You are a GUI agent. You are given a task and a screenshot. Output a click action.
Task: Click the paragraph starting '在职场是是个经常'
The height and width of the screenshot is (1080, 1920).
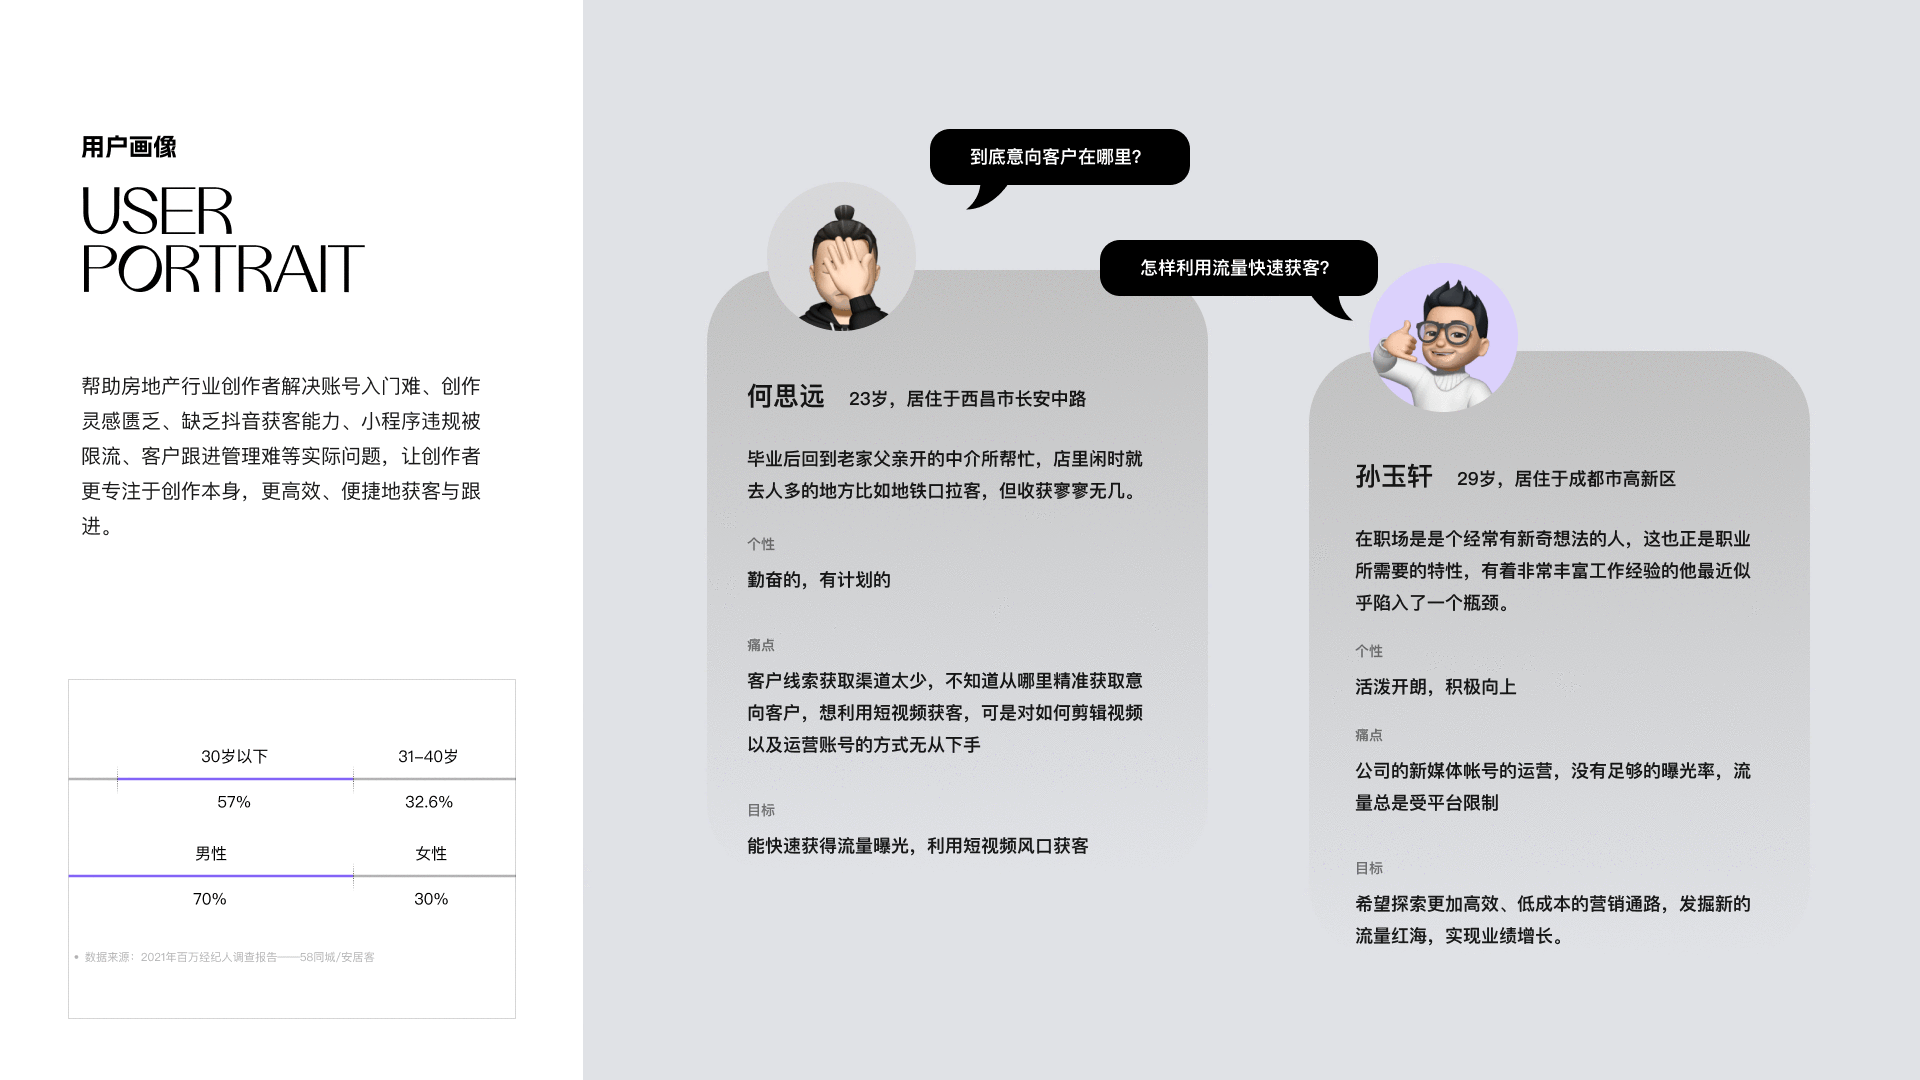[1553, 571]
